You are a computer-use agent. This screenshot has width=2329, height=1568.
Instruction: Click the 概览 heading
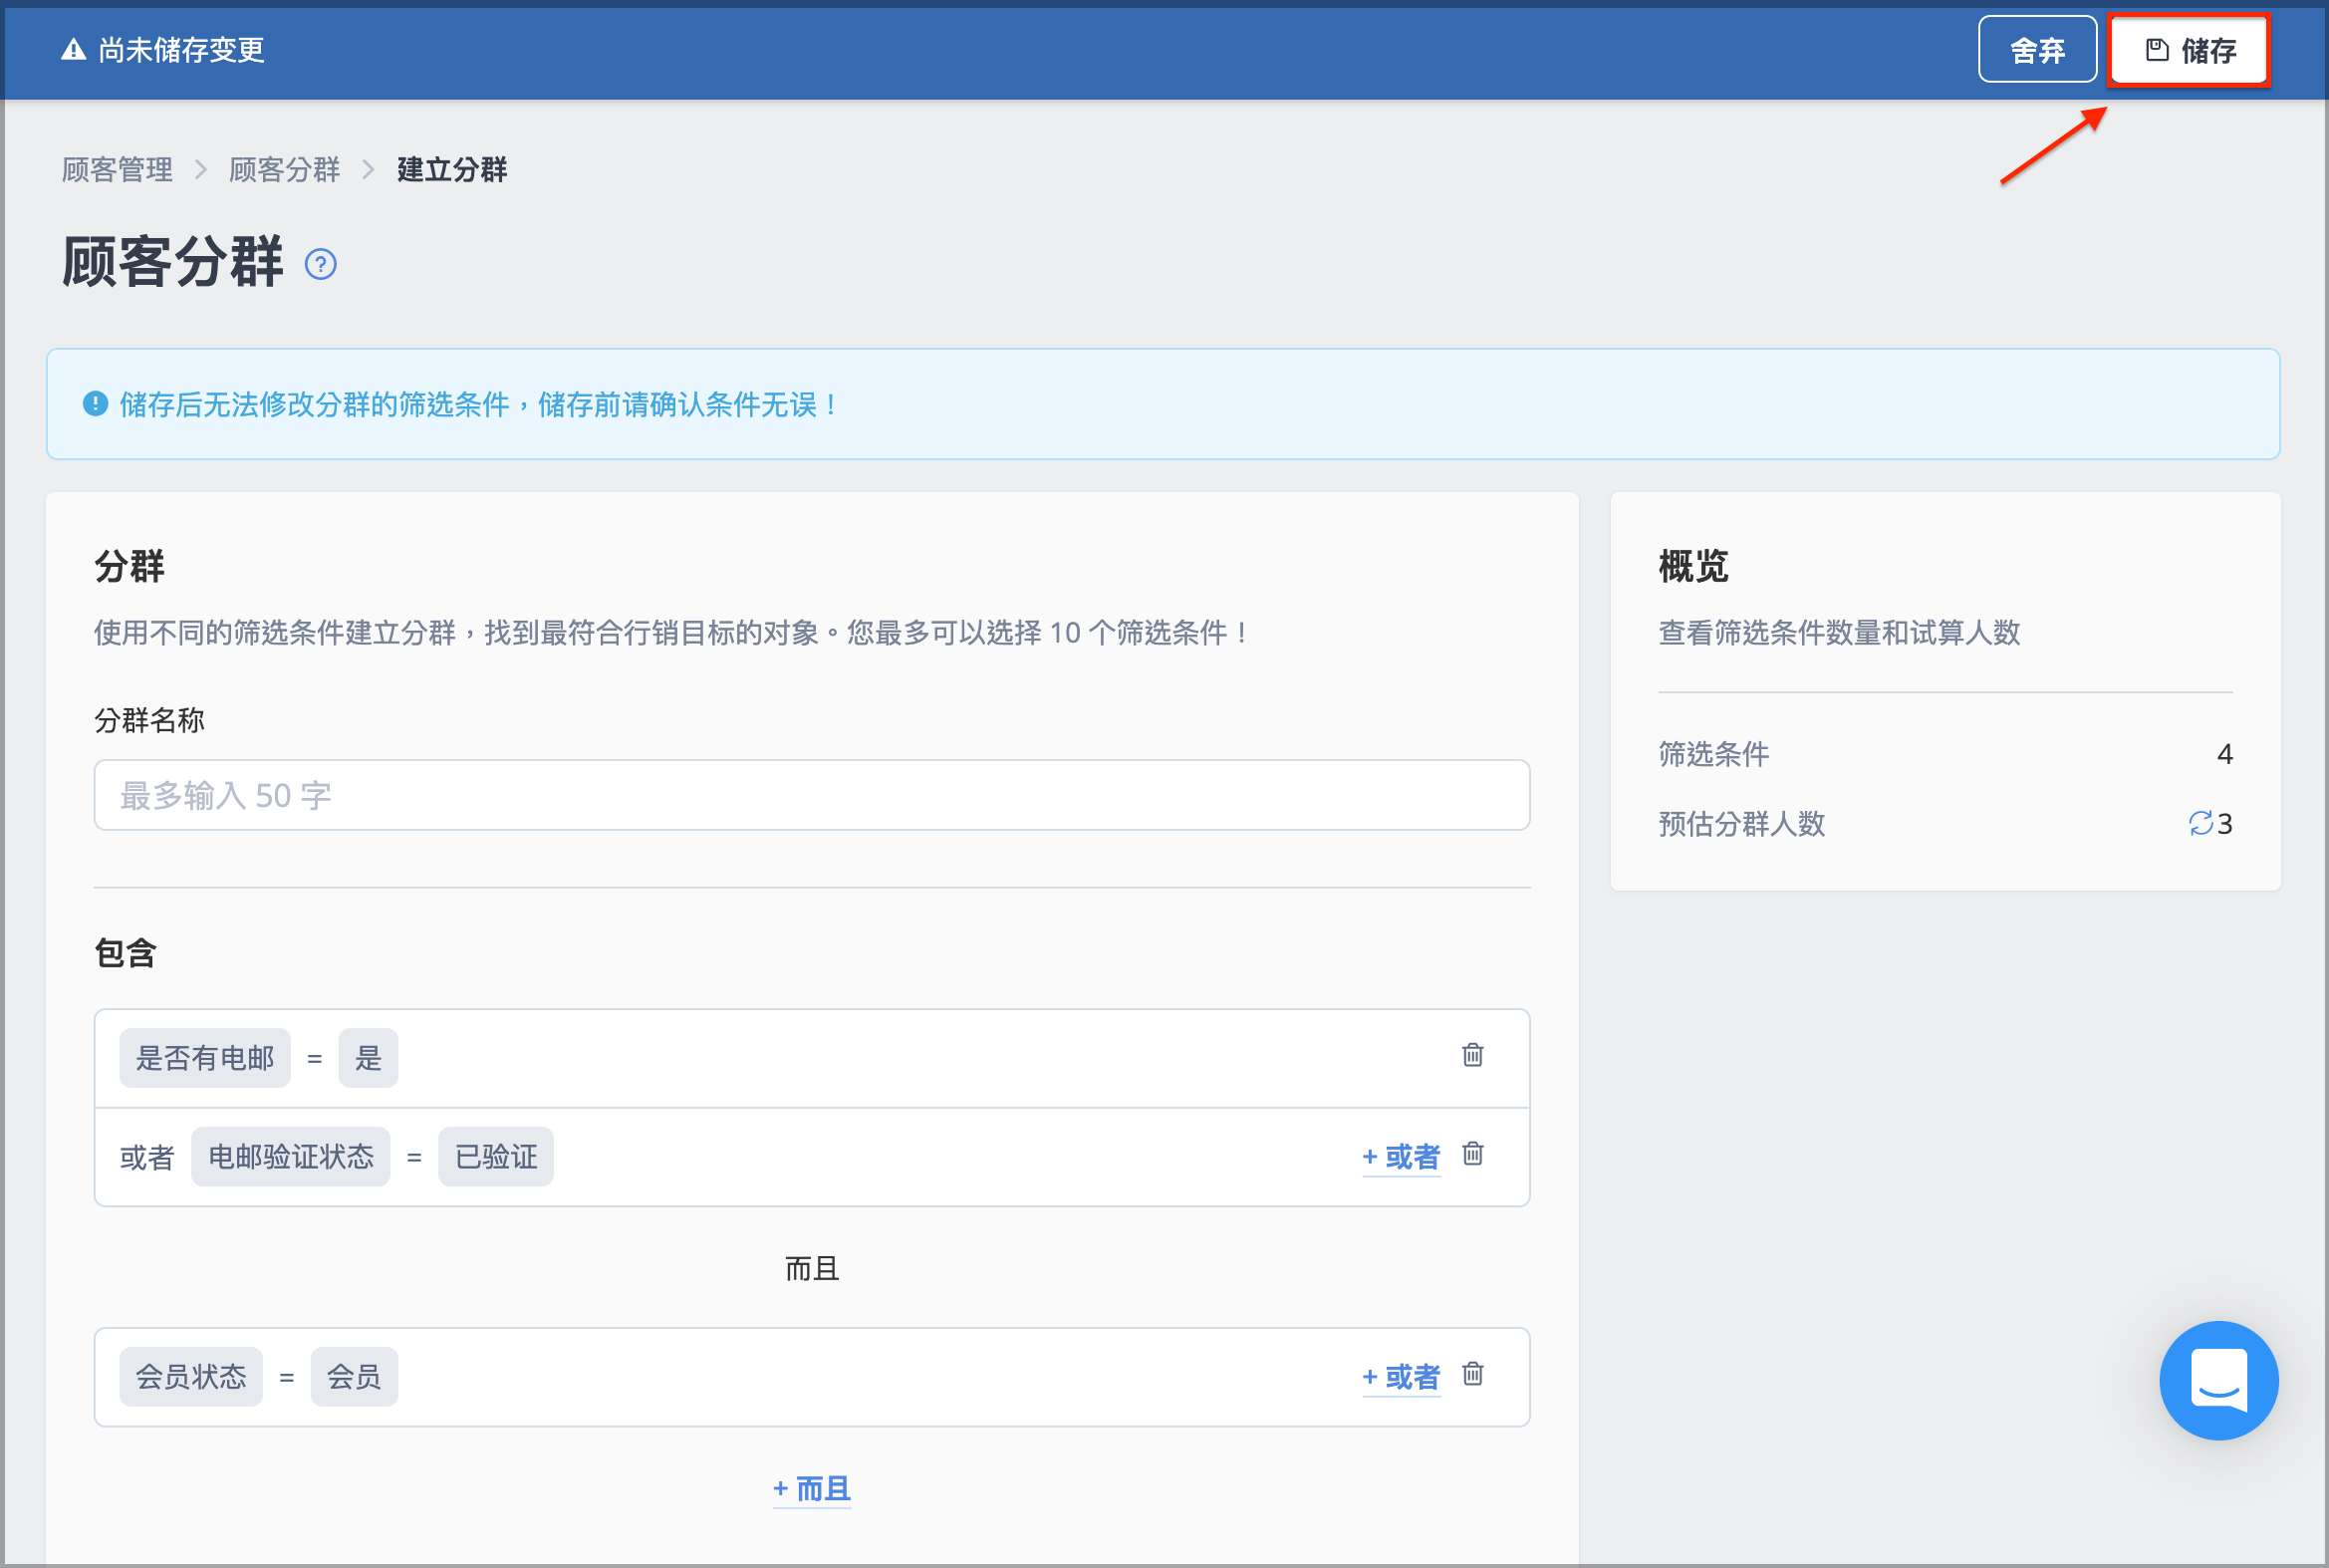1693,566
